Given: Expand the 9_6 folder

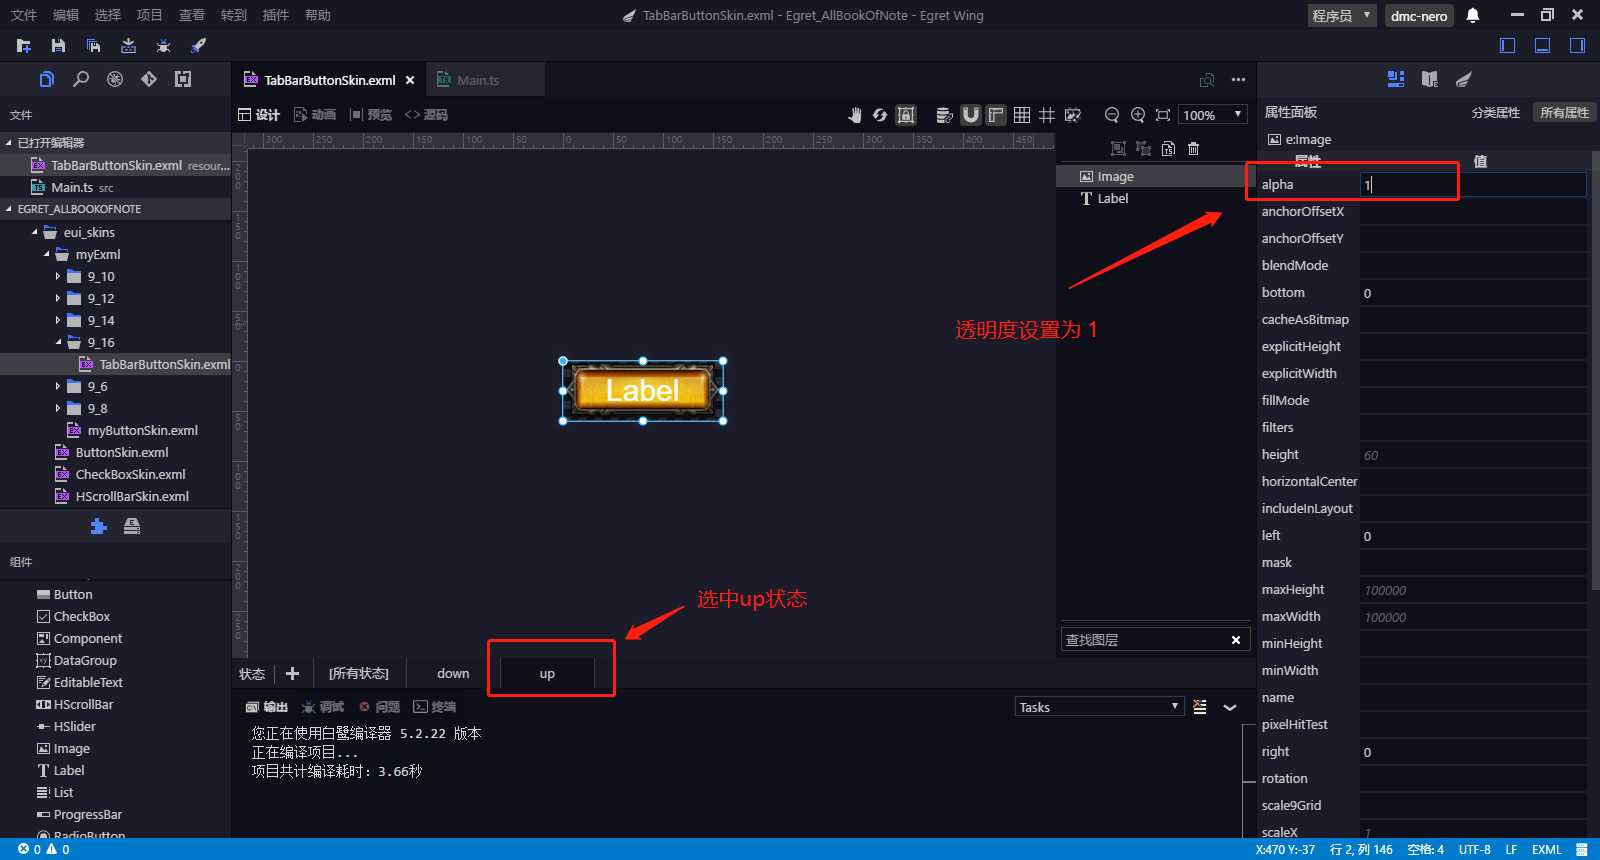Looking at the screenshot, I should coord(58,386).
